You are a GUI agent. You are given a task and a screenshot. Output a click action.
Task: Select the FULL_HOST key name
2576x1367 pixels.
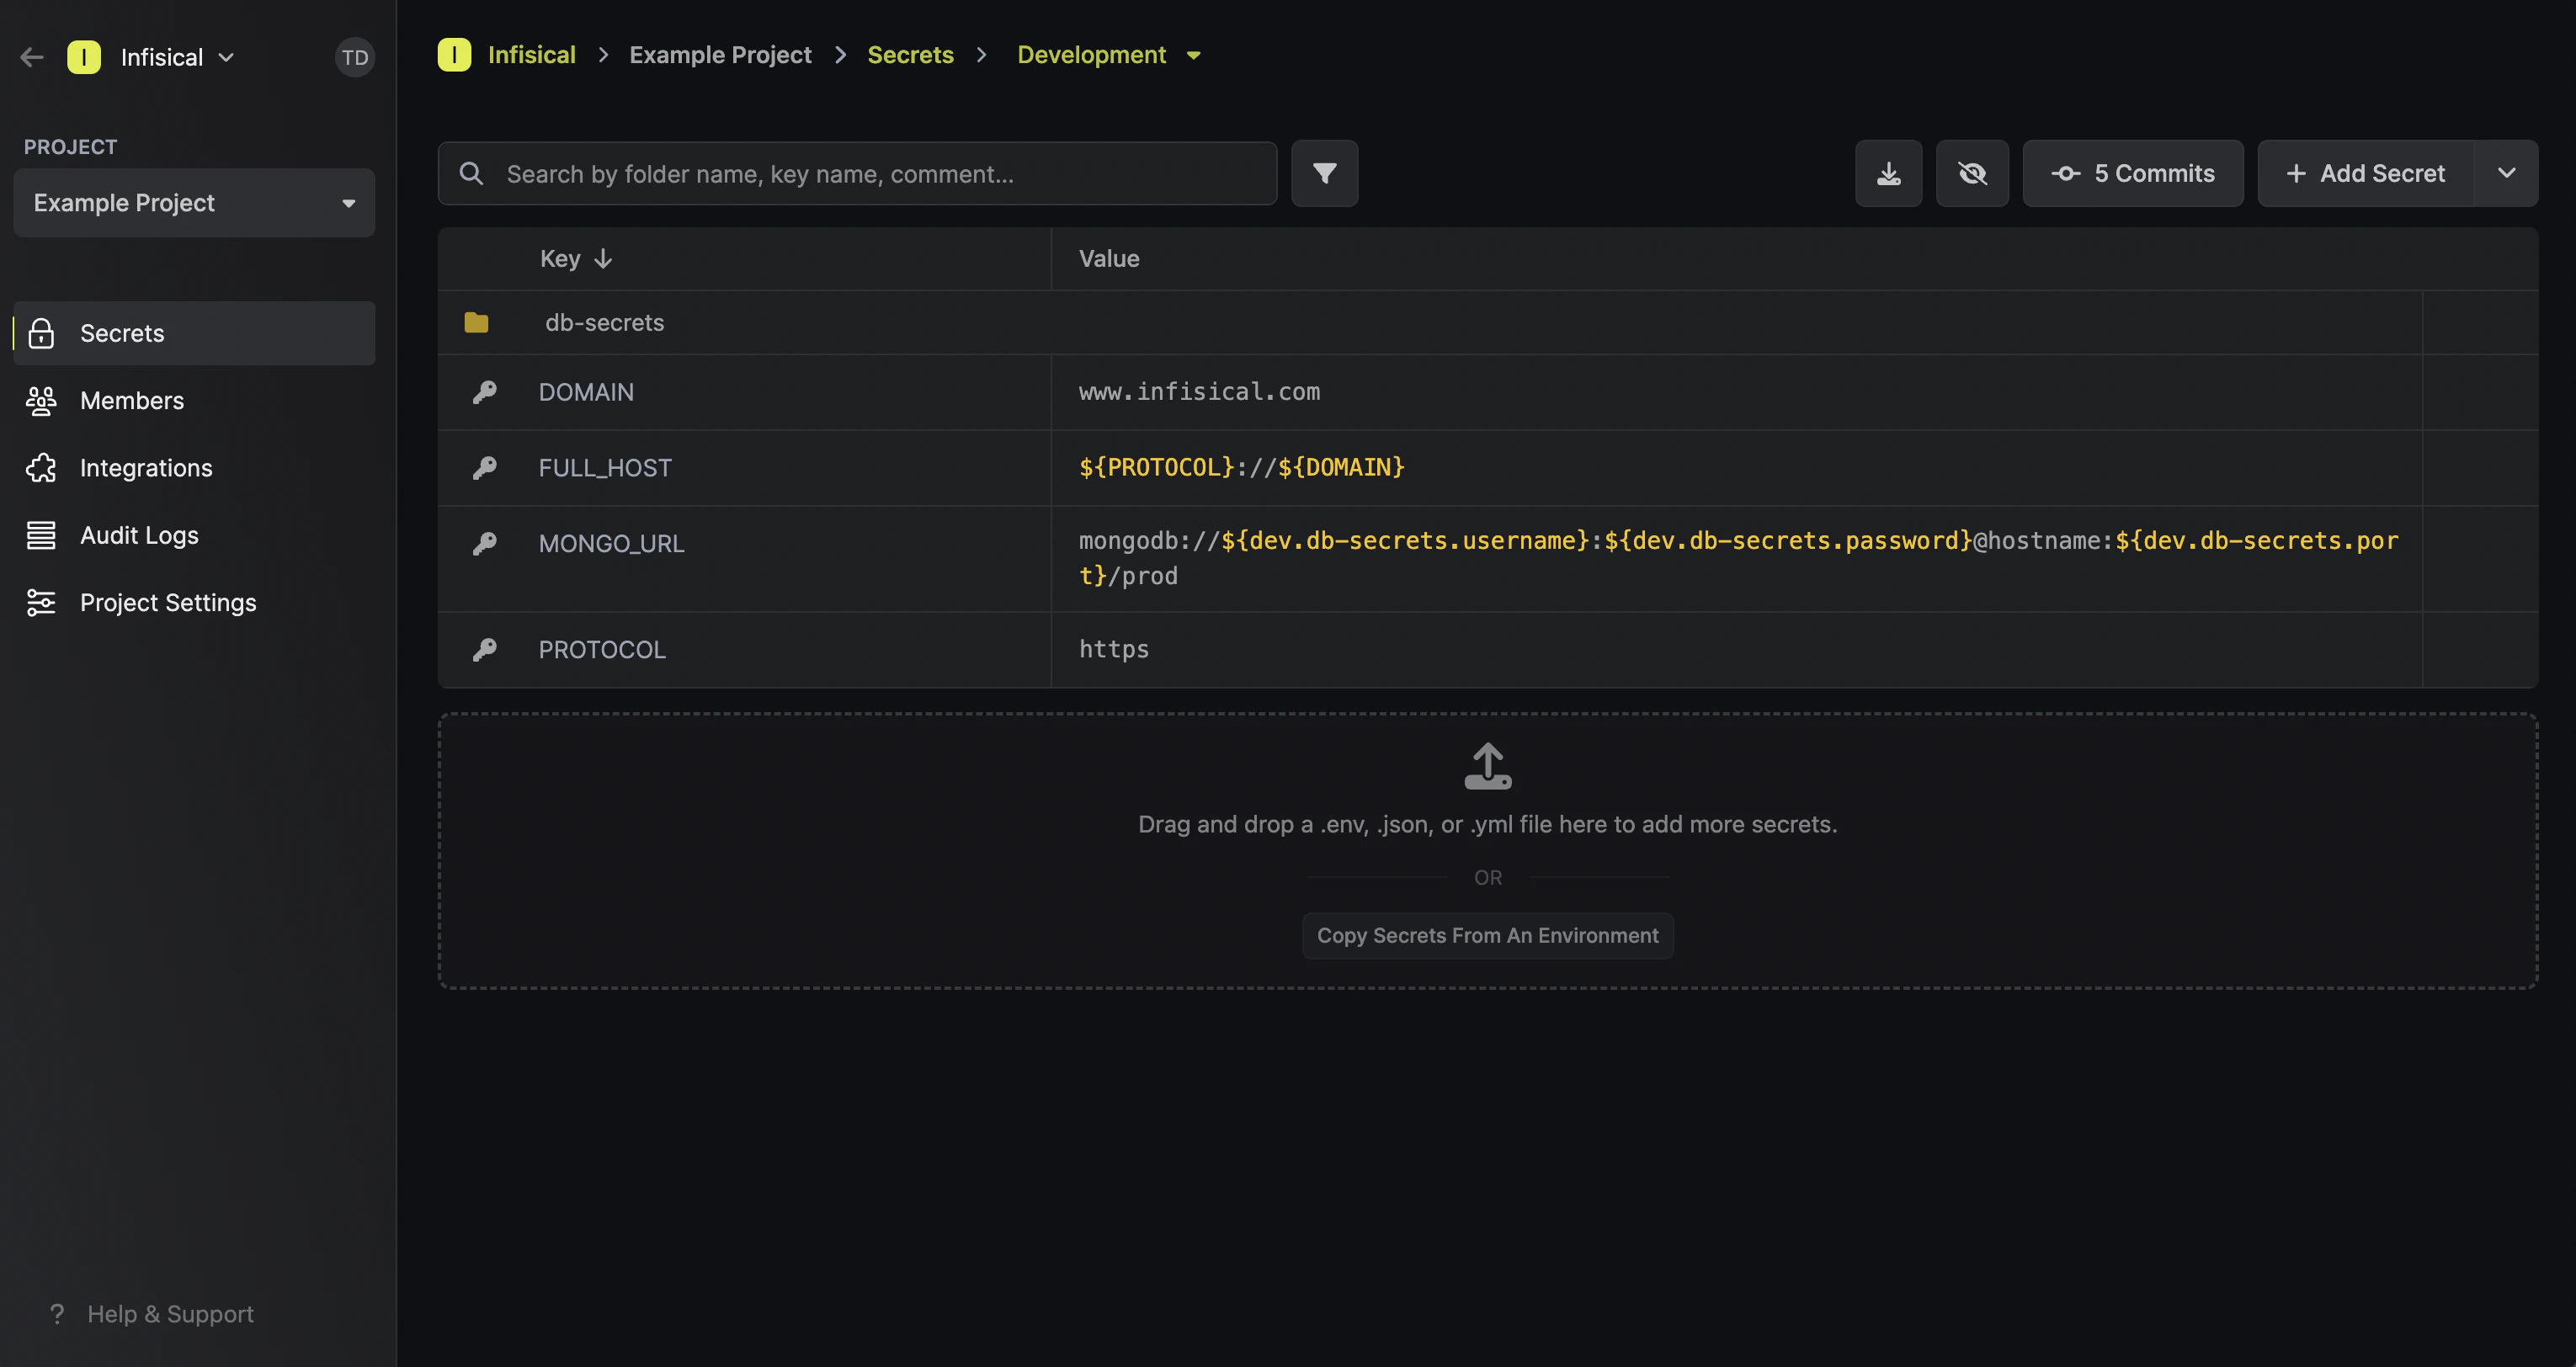point(605,468)
